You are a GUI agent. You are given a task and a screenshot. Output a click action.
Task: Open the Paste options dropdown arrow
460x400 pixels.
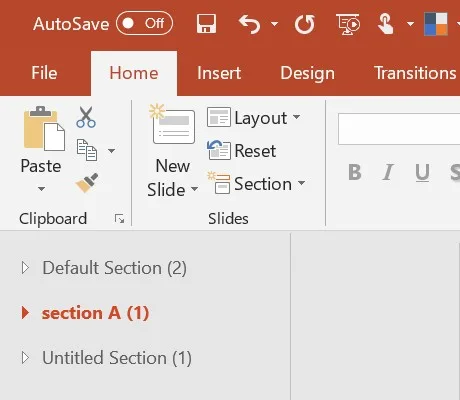[41, 189]
